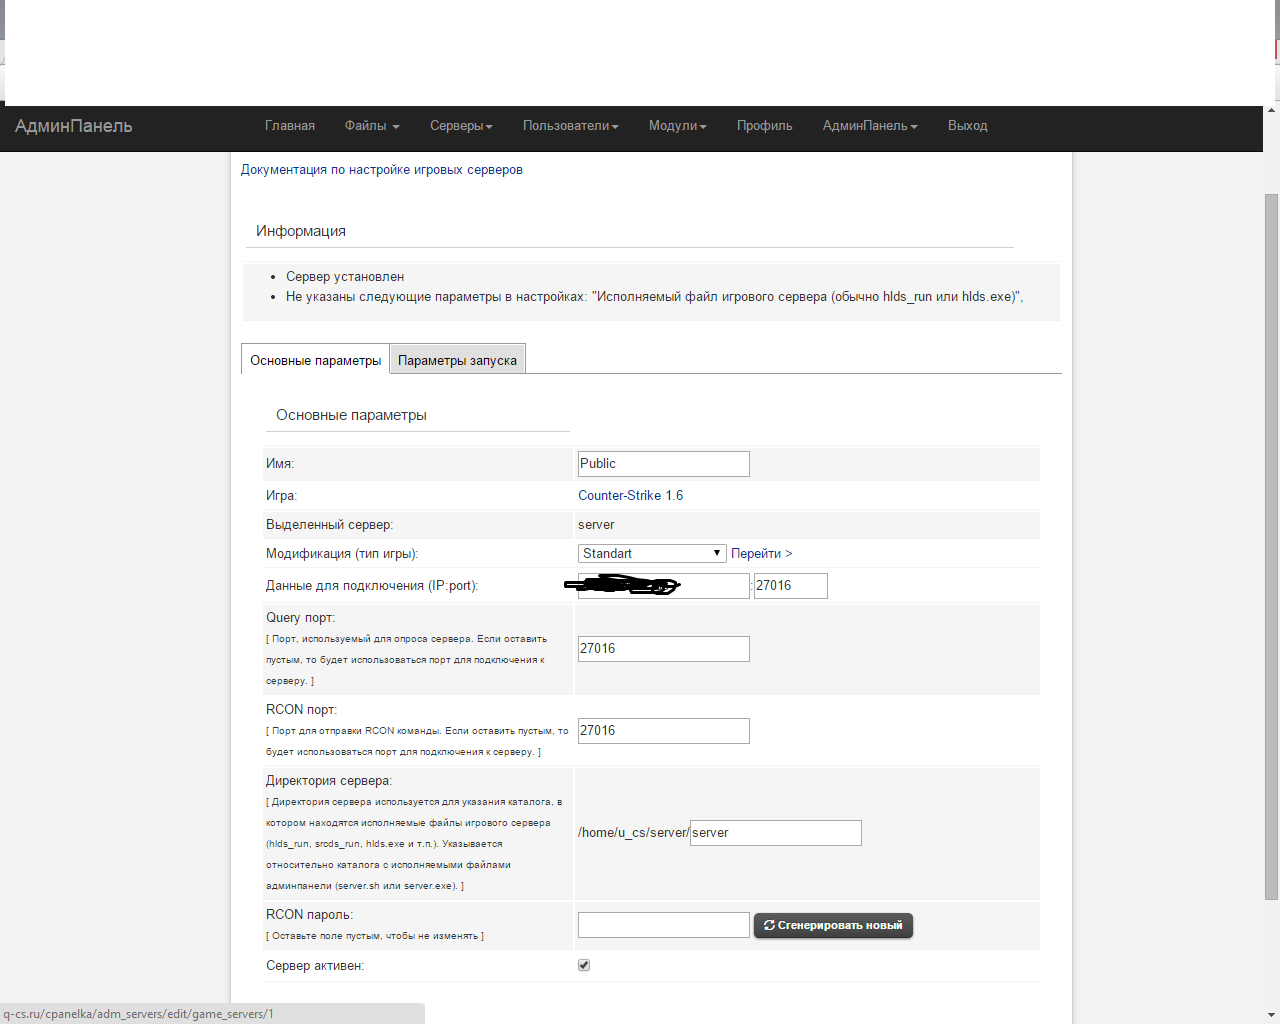Click the server name field 'Public'

click(663, 464)
